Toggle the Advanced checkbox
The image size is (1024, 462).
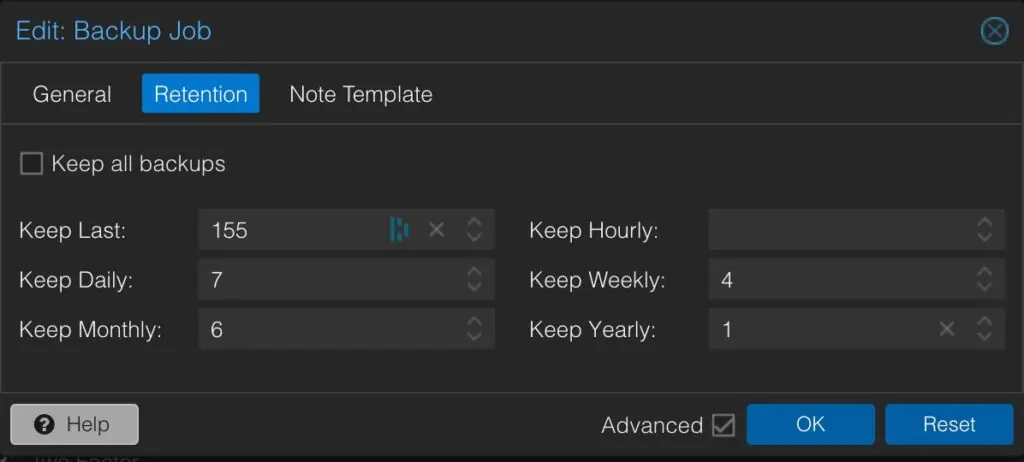(723, 425)
